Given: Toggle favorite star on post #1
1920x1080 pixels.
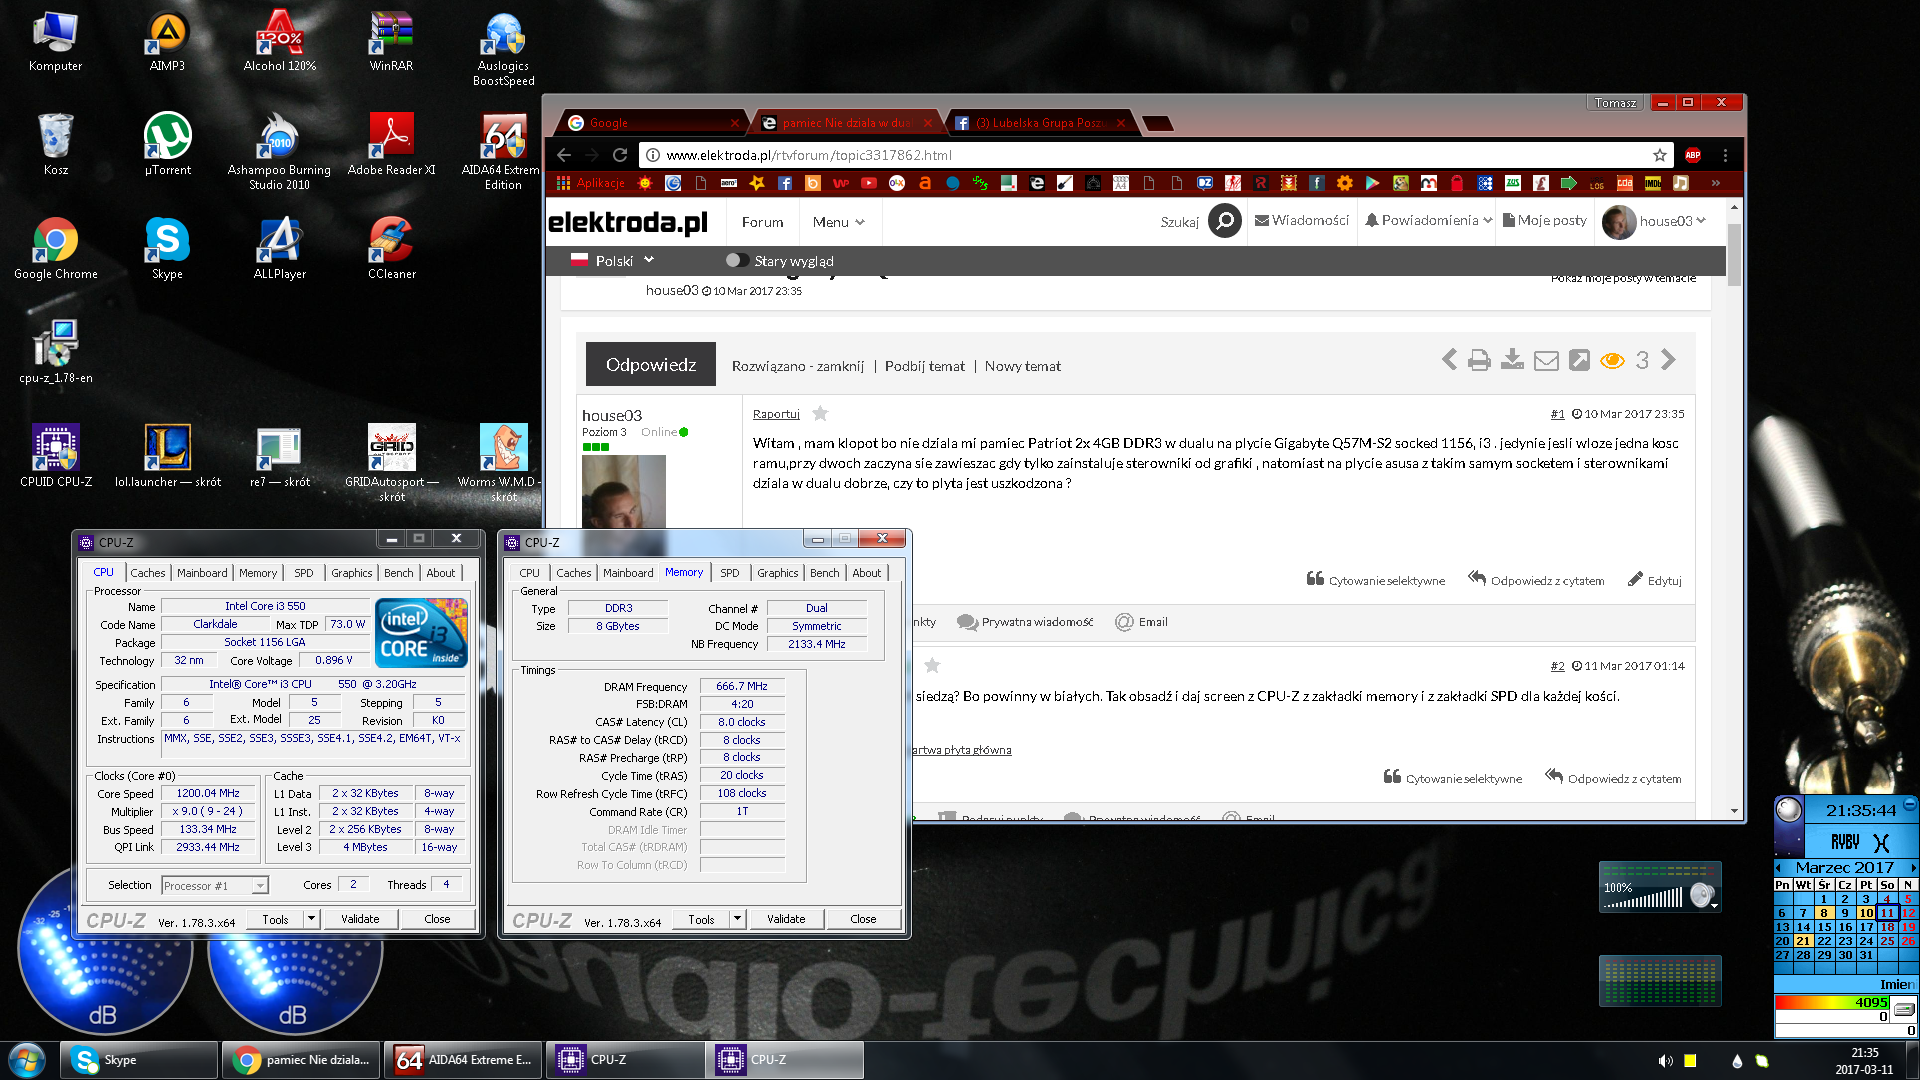Looking at the screenshot, I should 820,414.
